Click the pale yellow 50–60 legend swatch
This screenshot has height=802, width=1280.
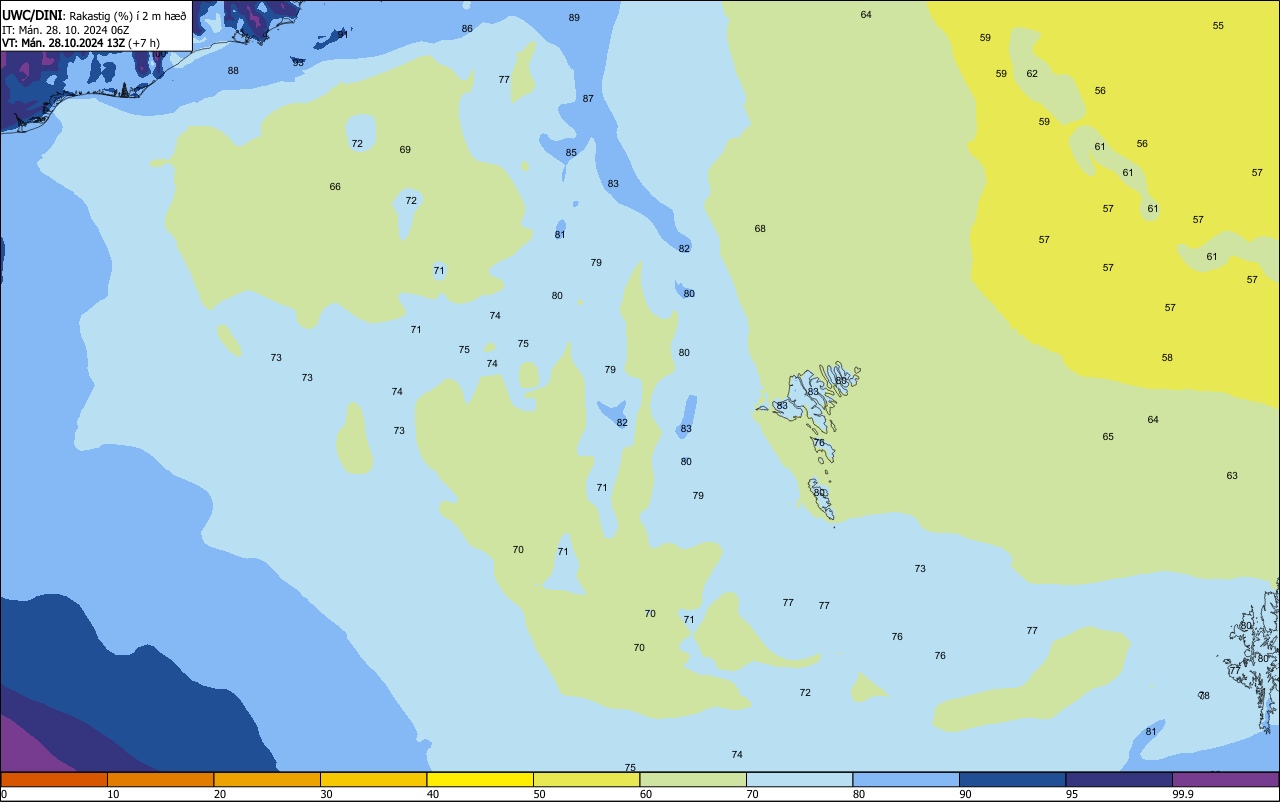(586, 779)
